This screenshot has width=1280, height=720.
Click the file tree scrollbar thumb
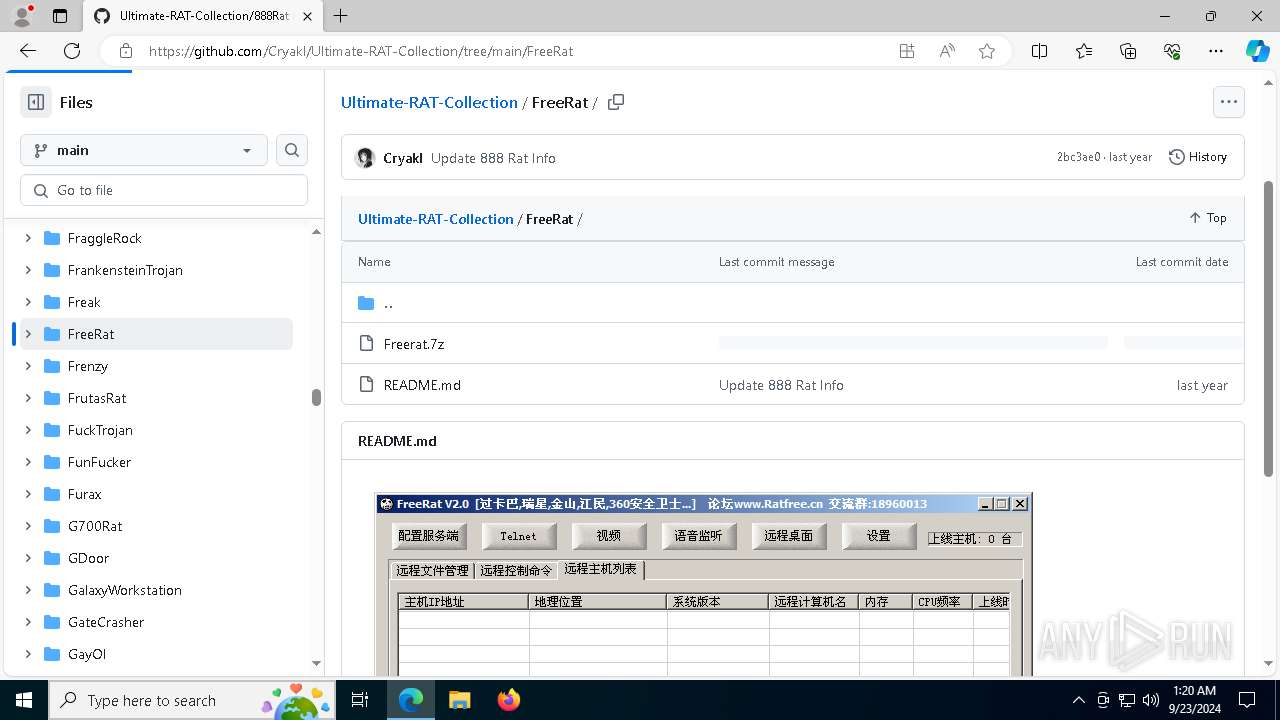tap(316, 397)
